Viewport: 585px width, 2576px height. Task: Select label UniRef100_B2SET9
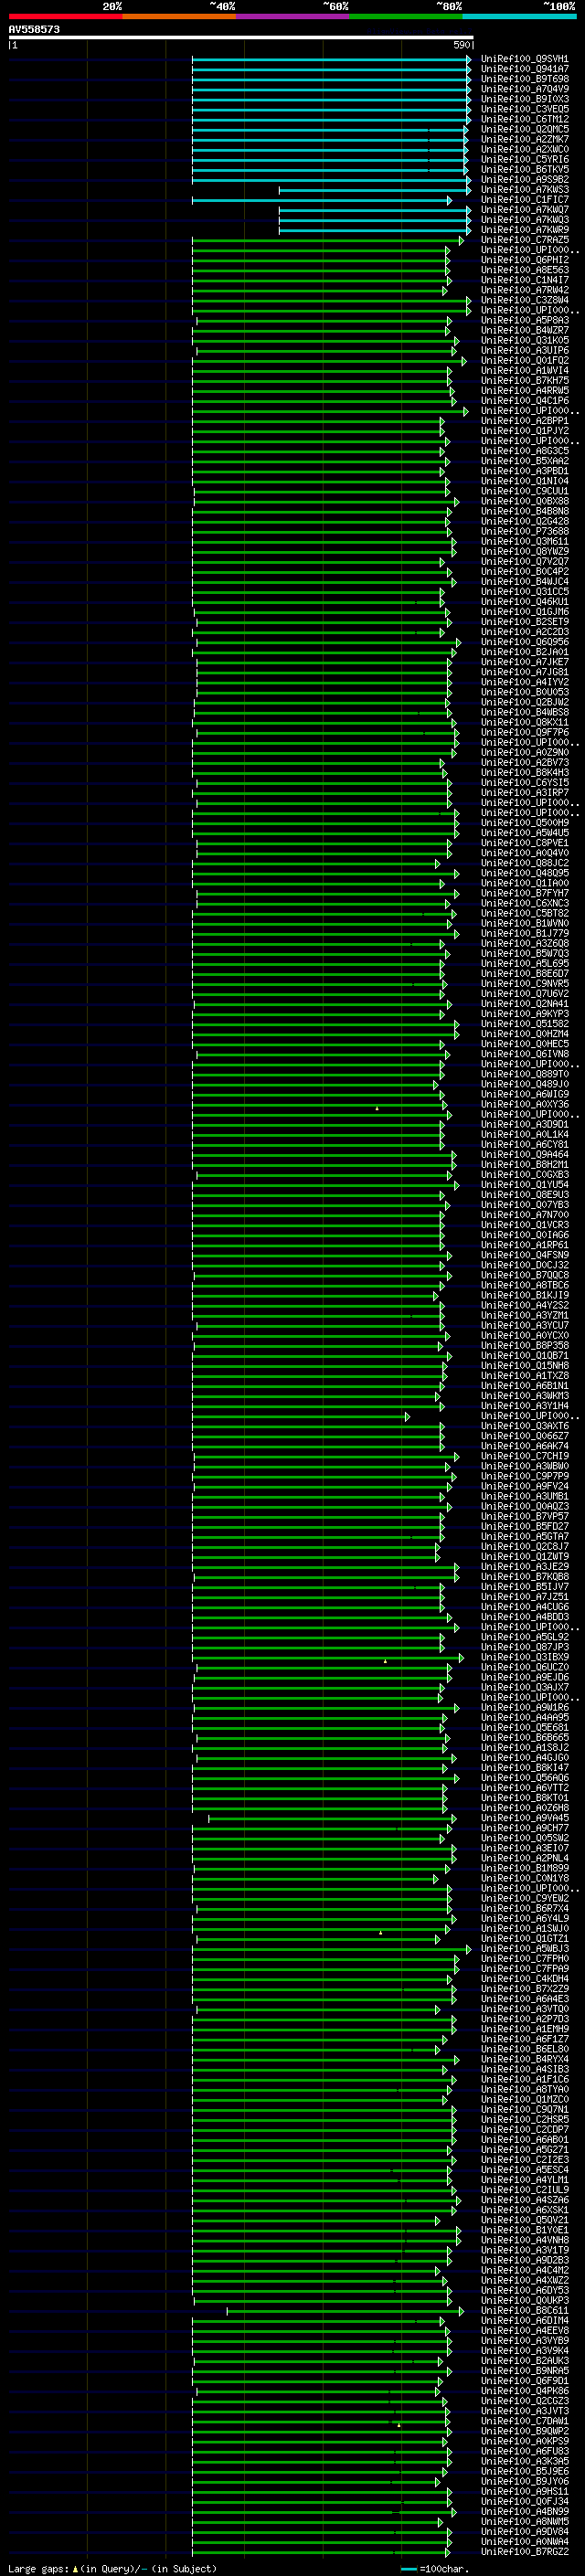pyautogui.click(x=525, y=621)
